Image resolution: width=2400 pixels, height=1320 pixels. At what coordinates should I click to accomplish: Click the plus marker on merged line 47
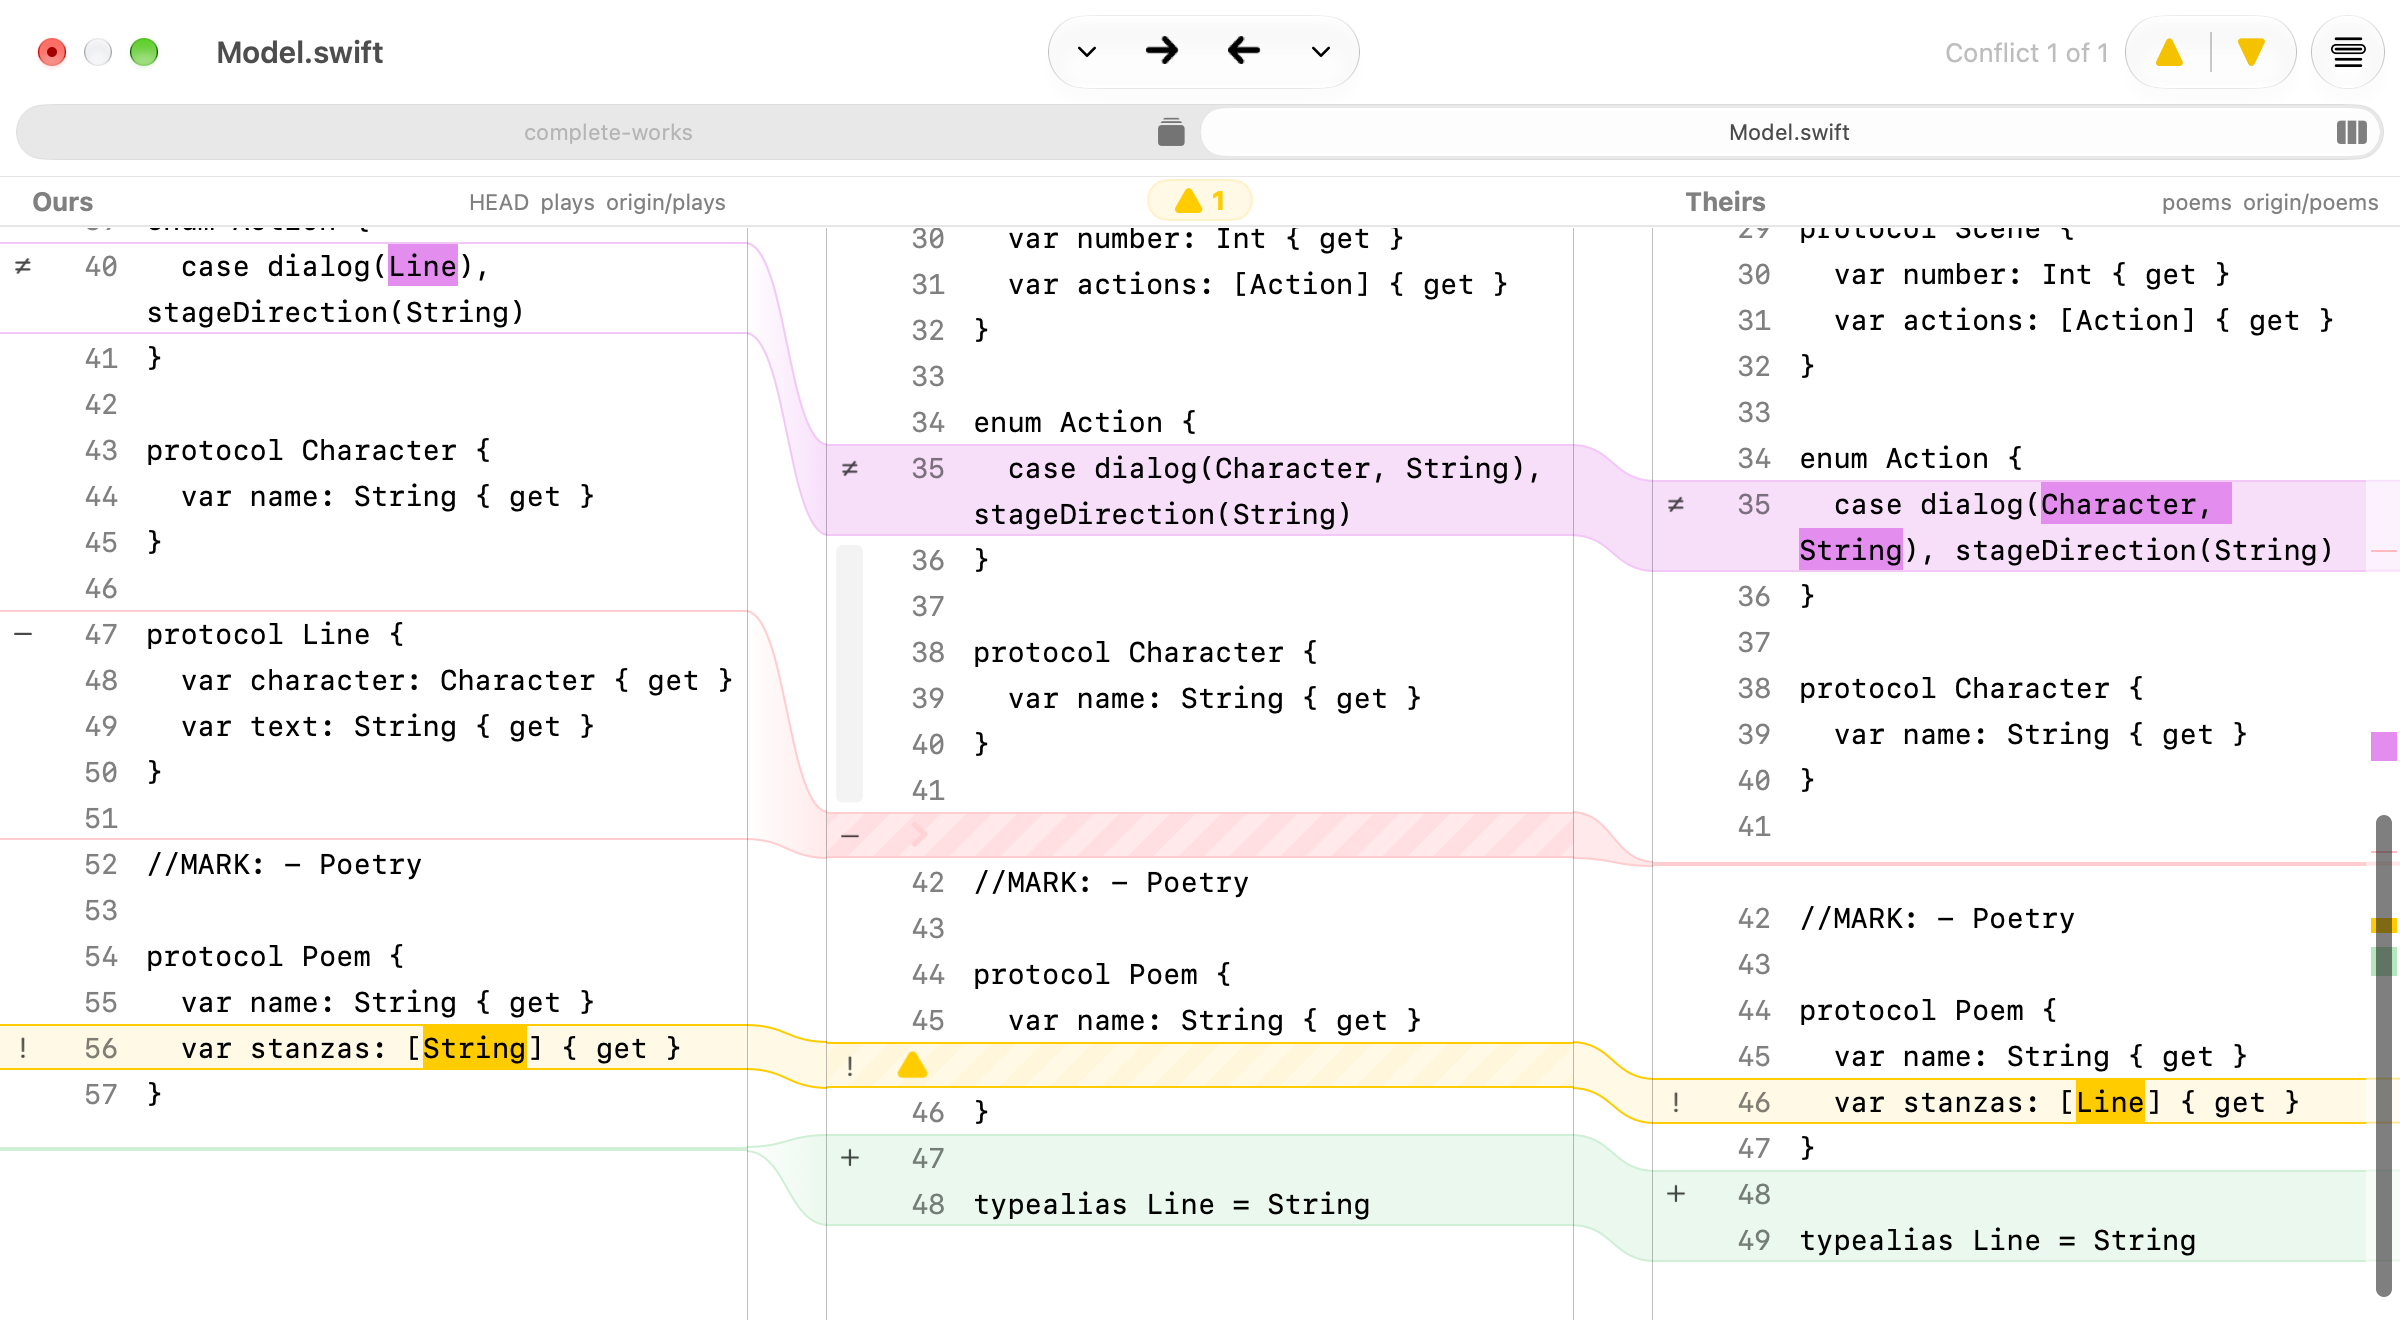pyautogui.click(x=850, y=1158)
